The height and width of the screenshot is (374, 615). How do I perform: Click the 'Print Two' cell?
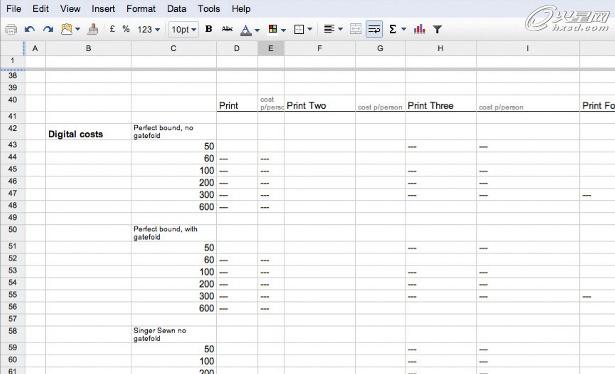point(320,103)
